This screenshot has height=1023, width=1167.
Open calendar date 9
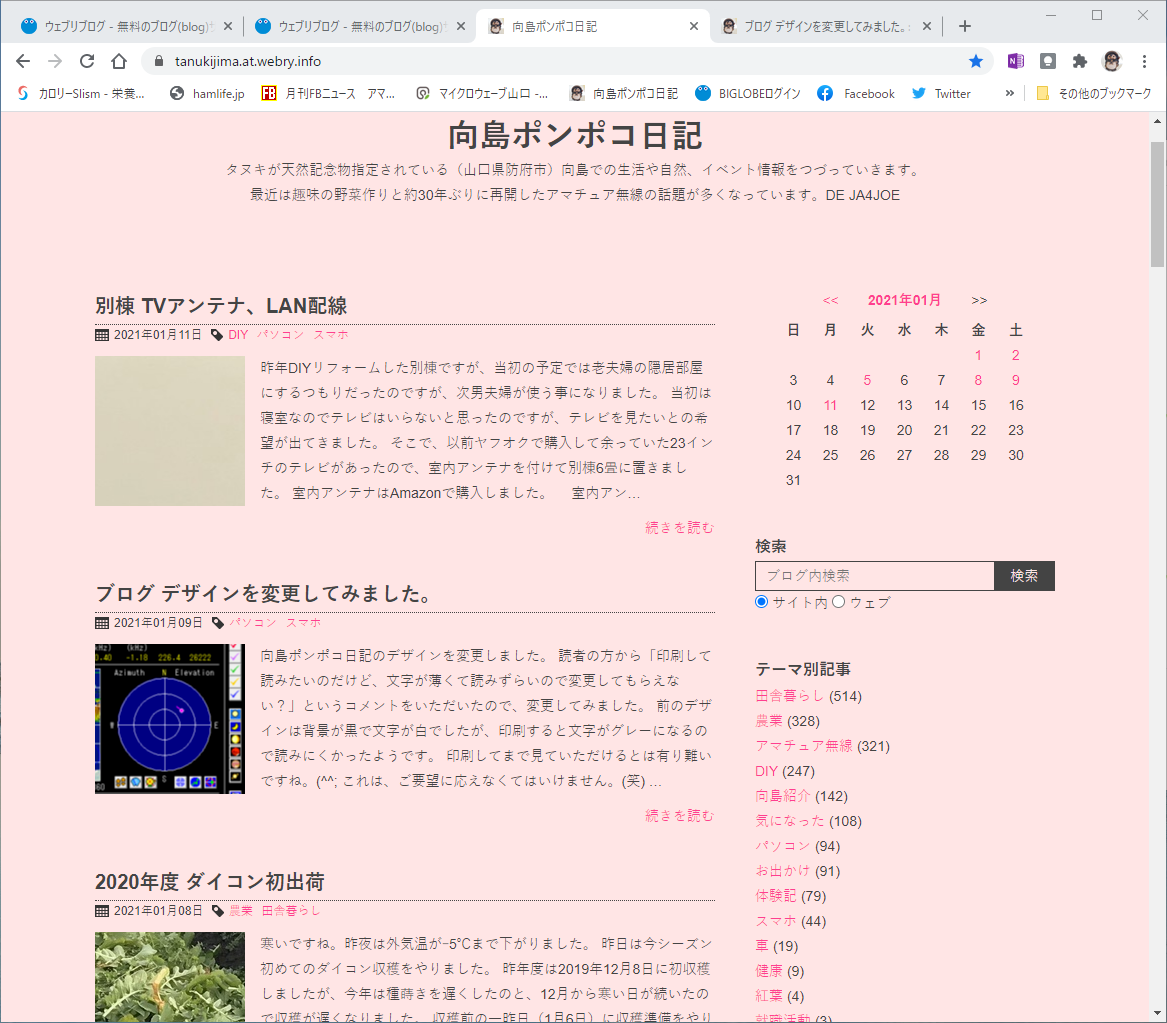1015,380
